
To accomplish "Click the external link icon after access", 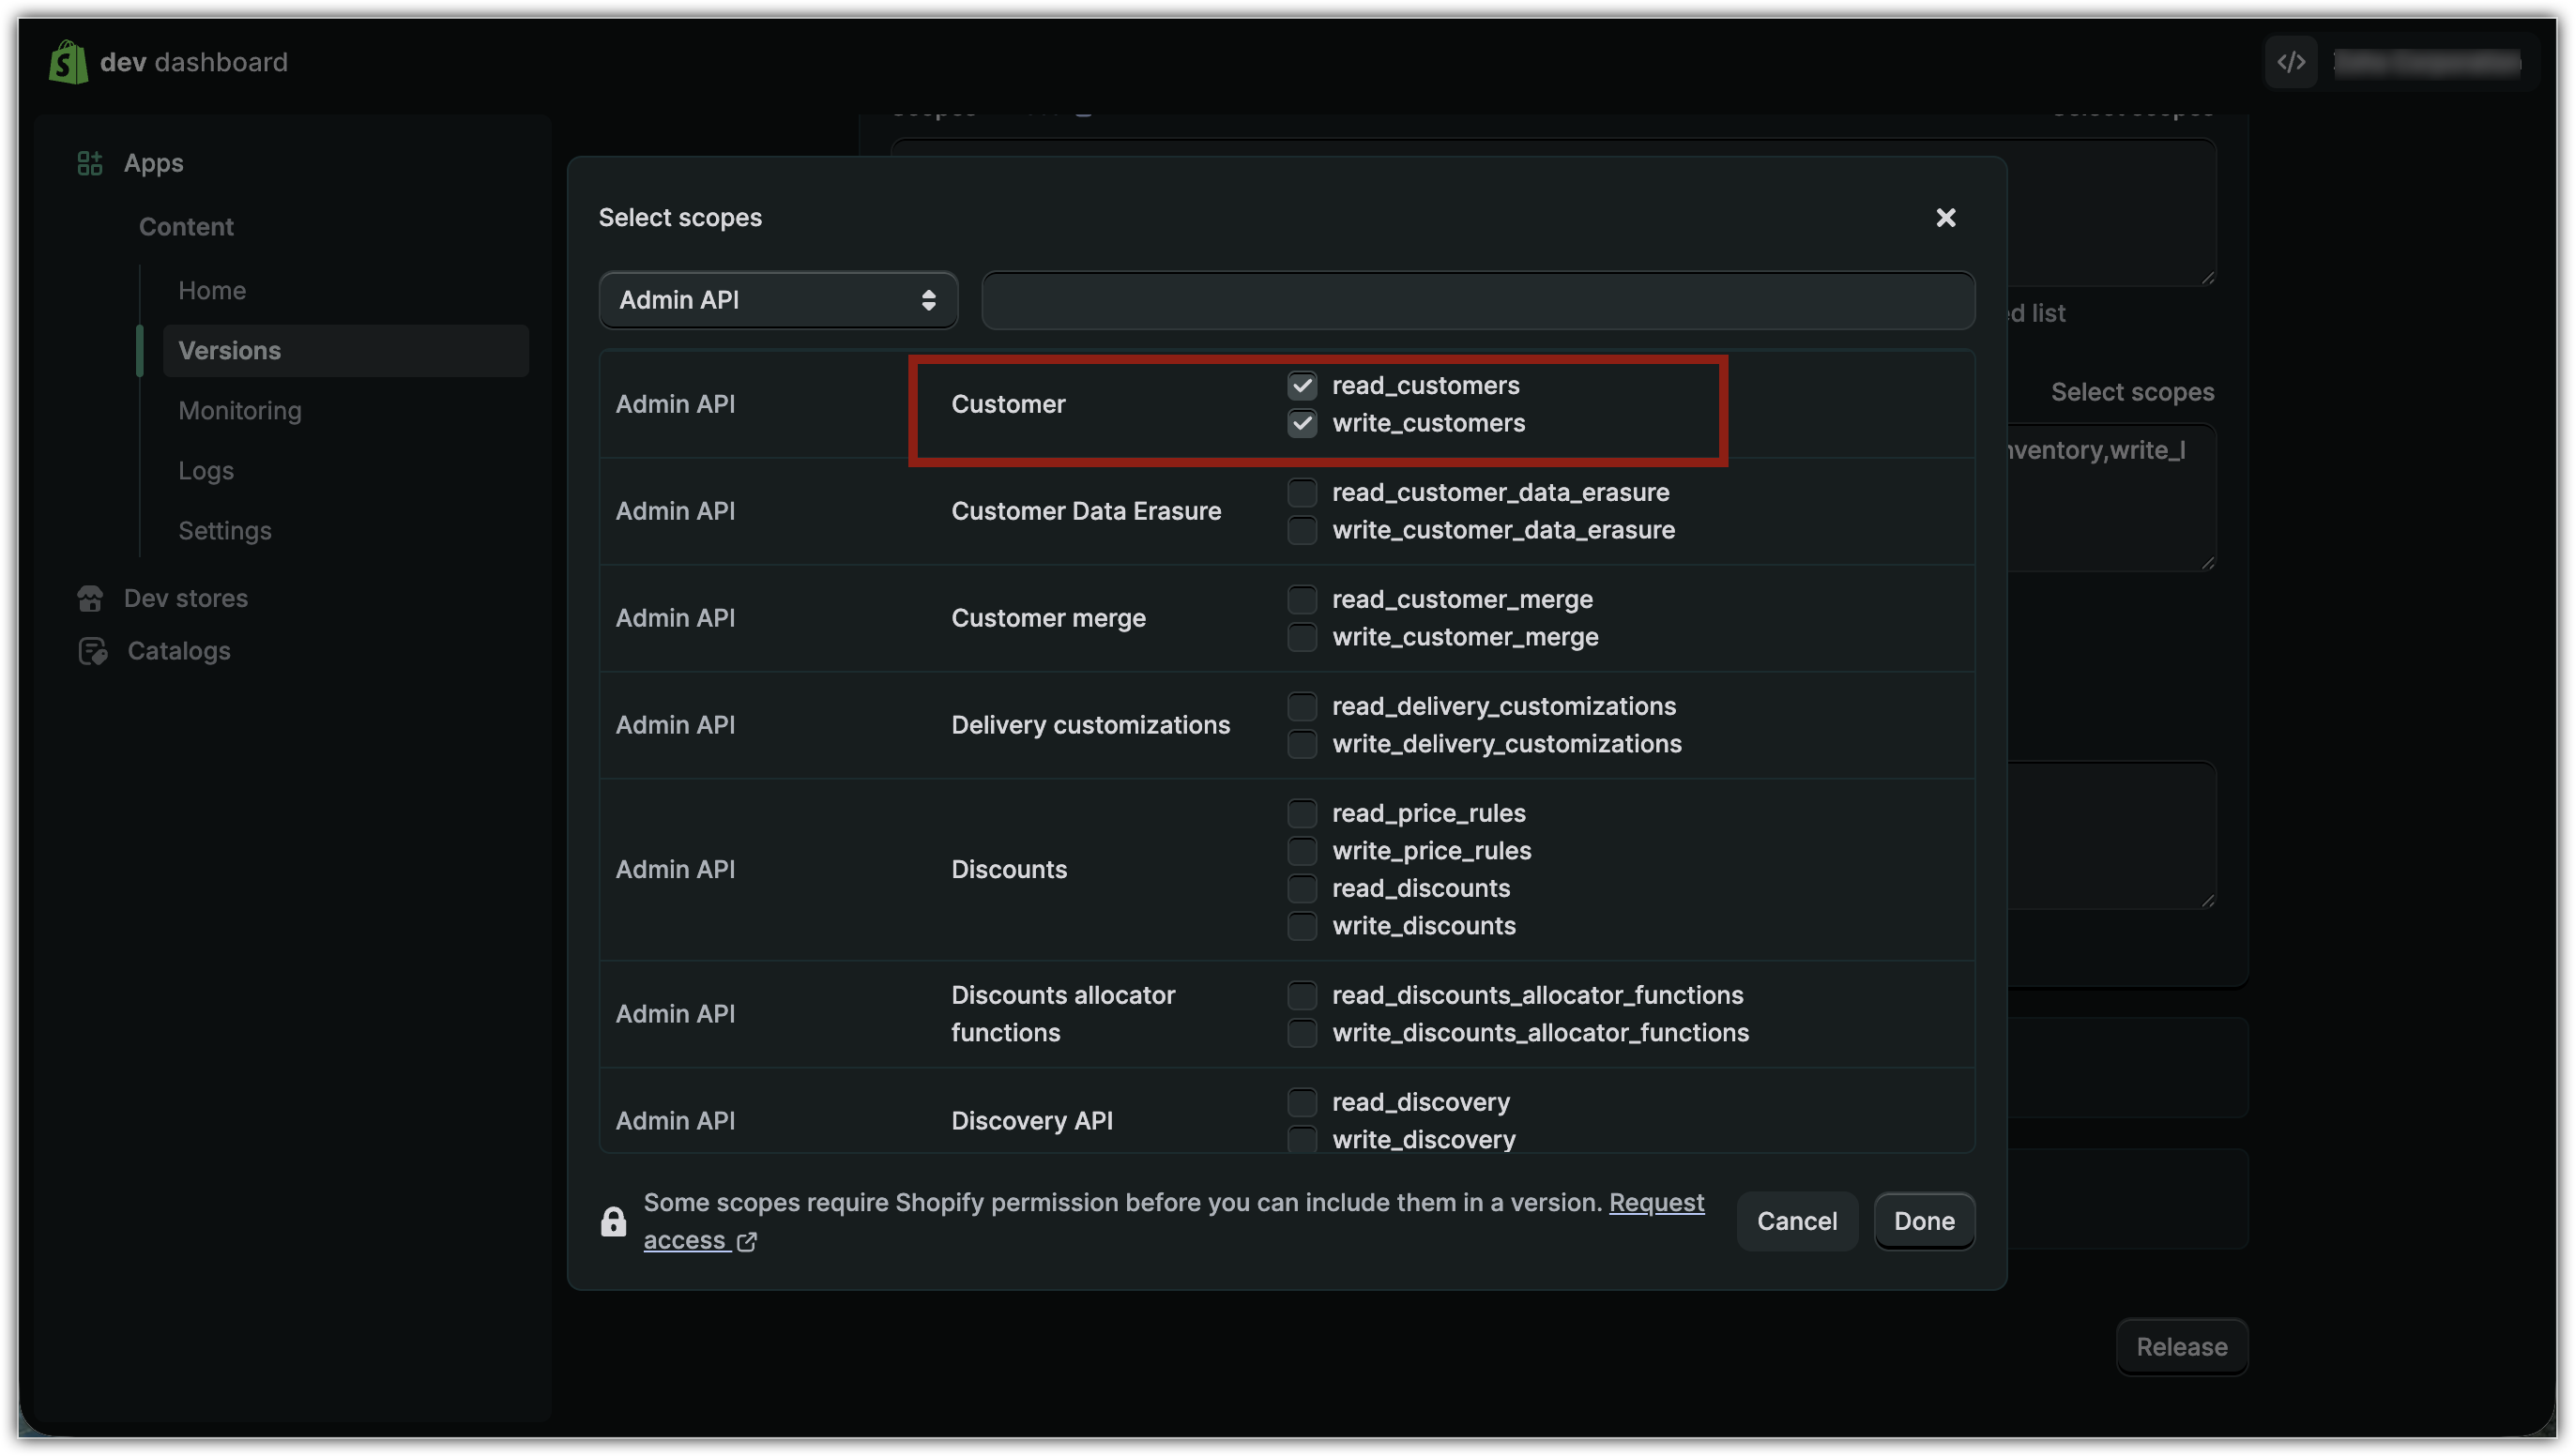I will point(747,1241).
